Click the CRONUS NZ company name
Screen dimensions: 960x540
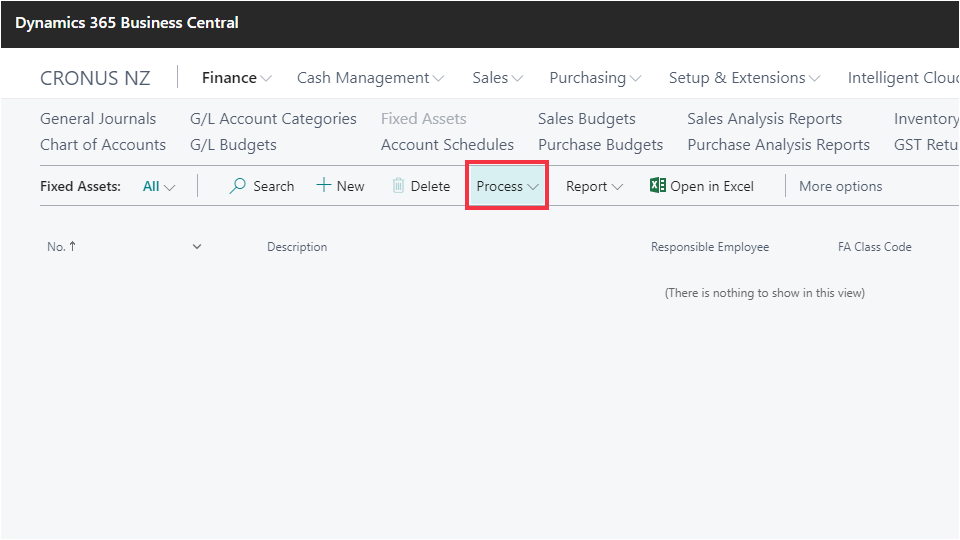[x=95, y=78]
